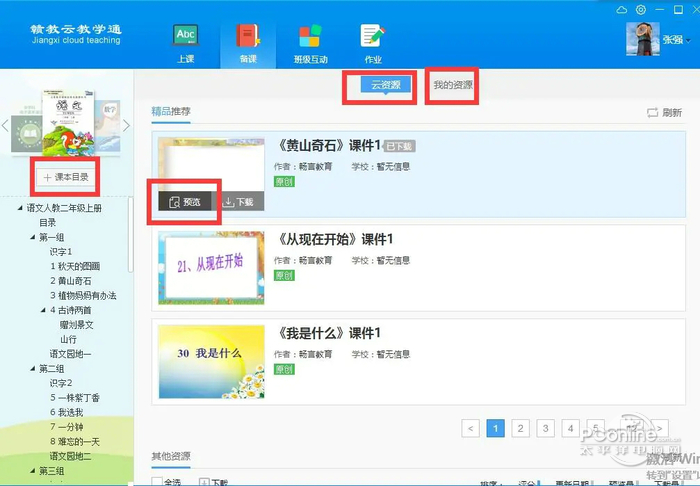The image size is (700, 486).
Task: Collapse the 语文人教二年级上册 tree node
Action: coord(20,208)
